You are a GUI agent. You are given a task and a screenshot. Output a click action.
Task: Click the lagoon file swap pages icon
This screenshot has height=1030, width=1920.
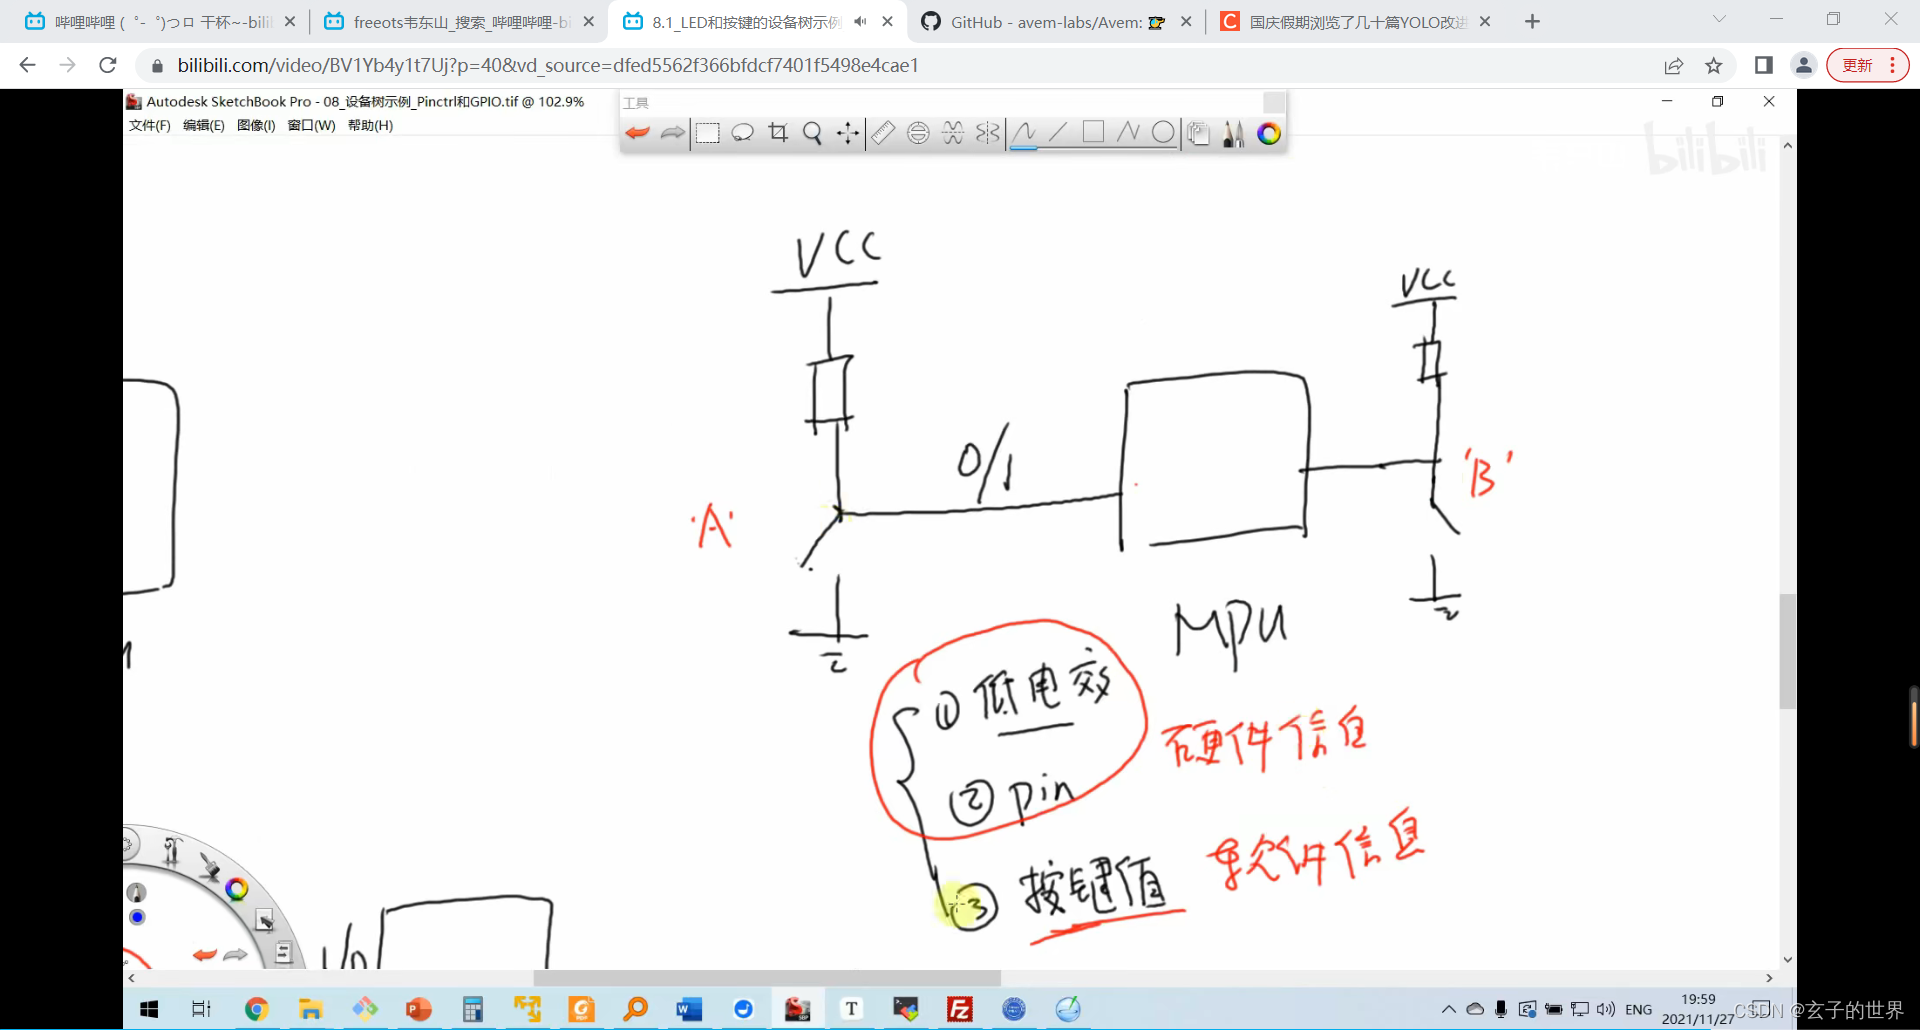[283, 953]
